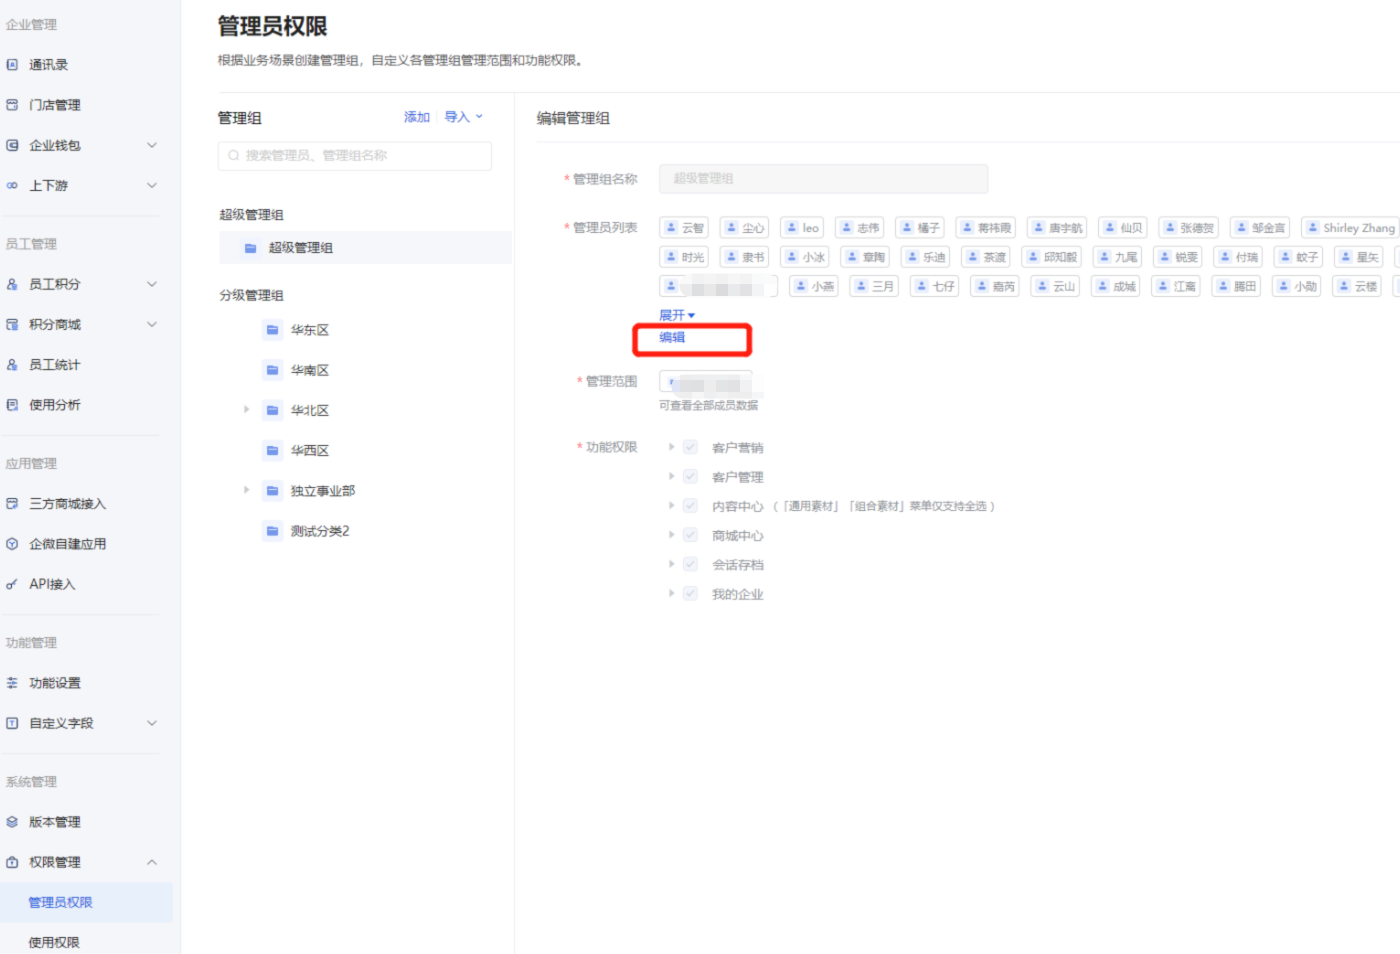Click the 员工积分 icon
This screenshot has width=1400, height=954.
click(x=12, y=284)
